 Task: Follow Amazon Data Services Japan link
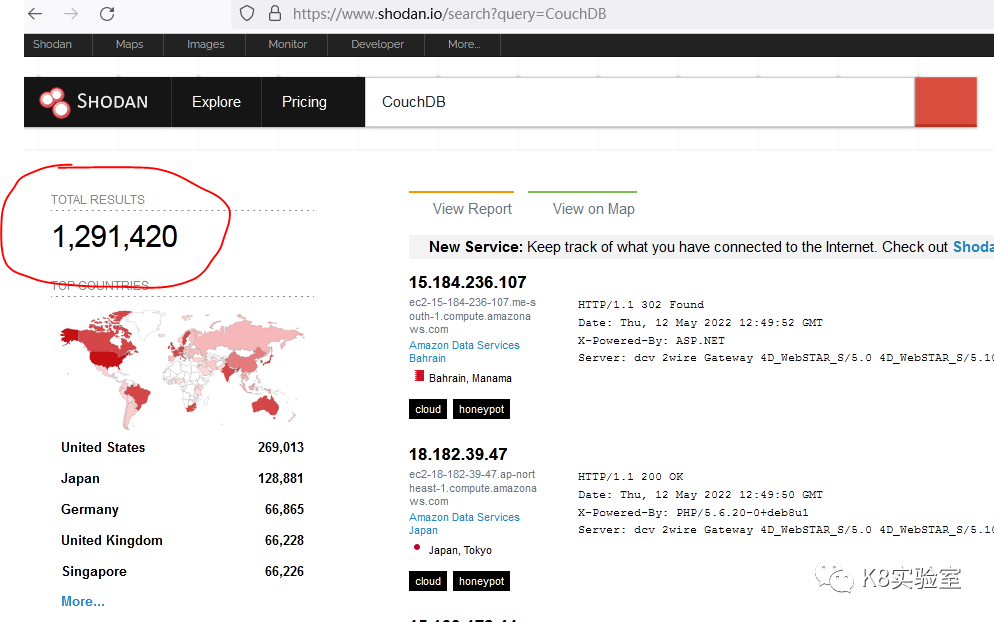click(x=464, y=523)
